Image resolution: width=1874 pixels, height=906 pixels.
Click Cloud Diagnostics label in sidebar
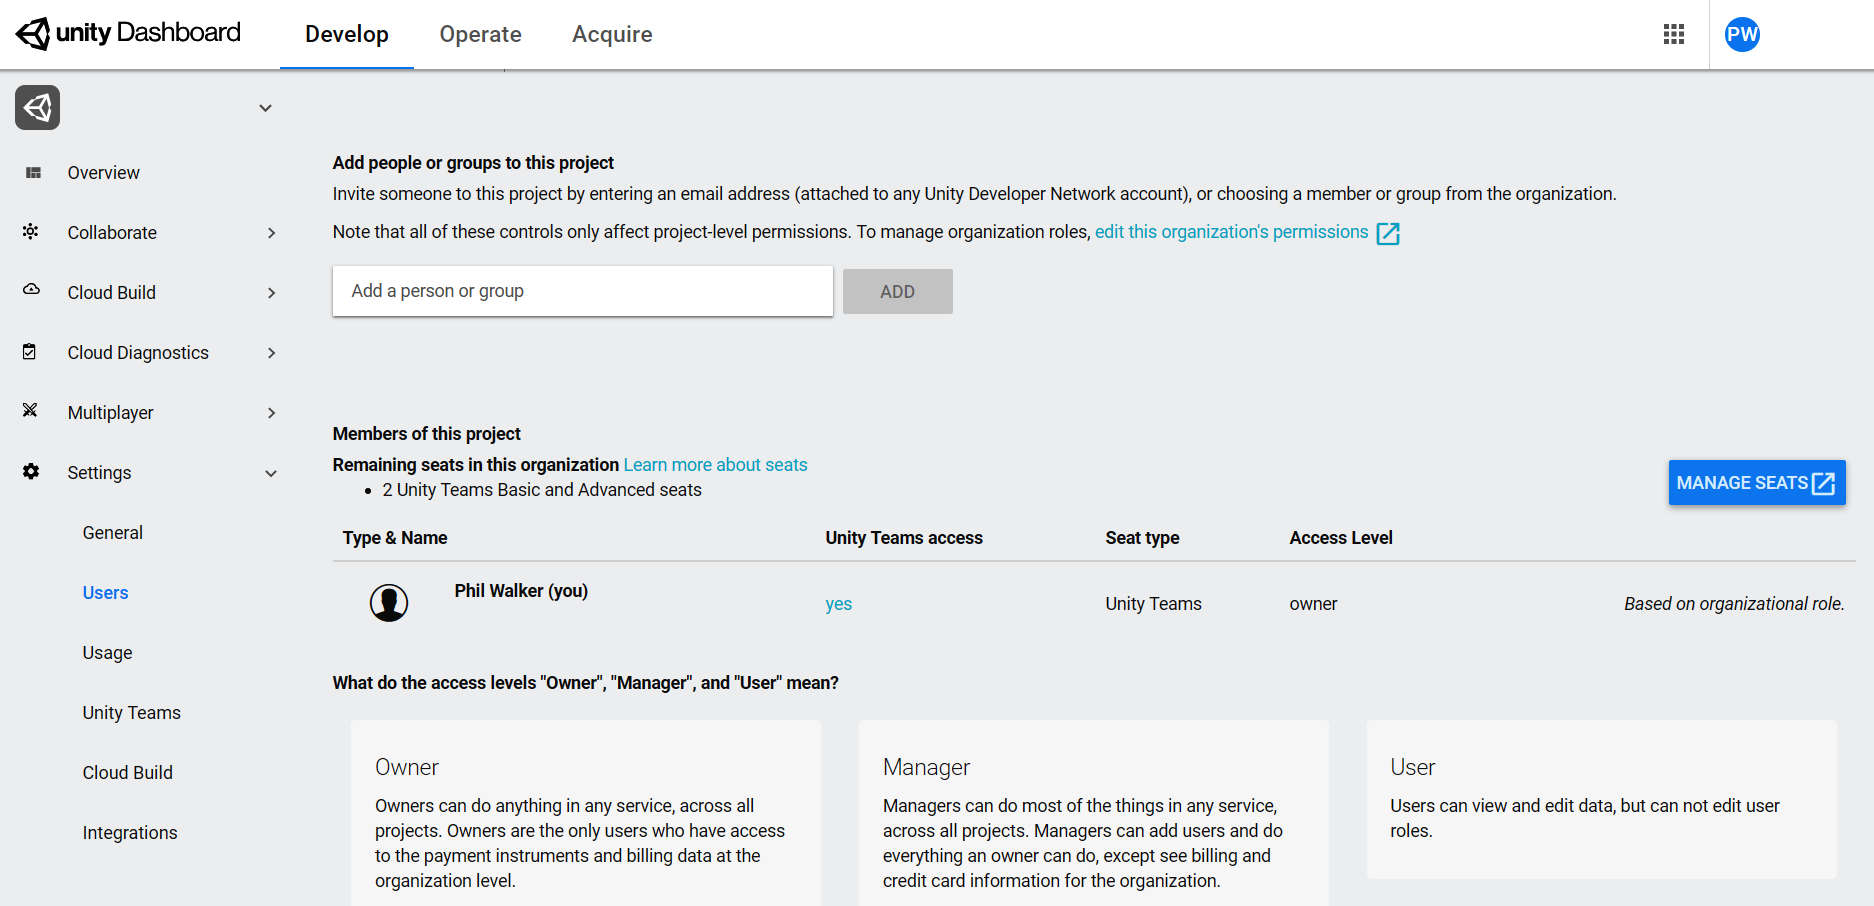point(138,353)
